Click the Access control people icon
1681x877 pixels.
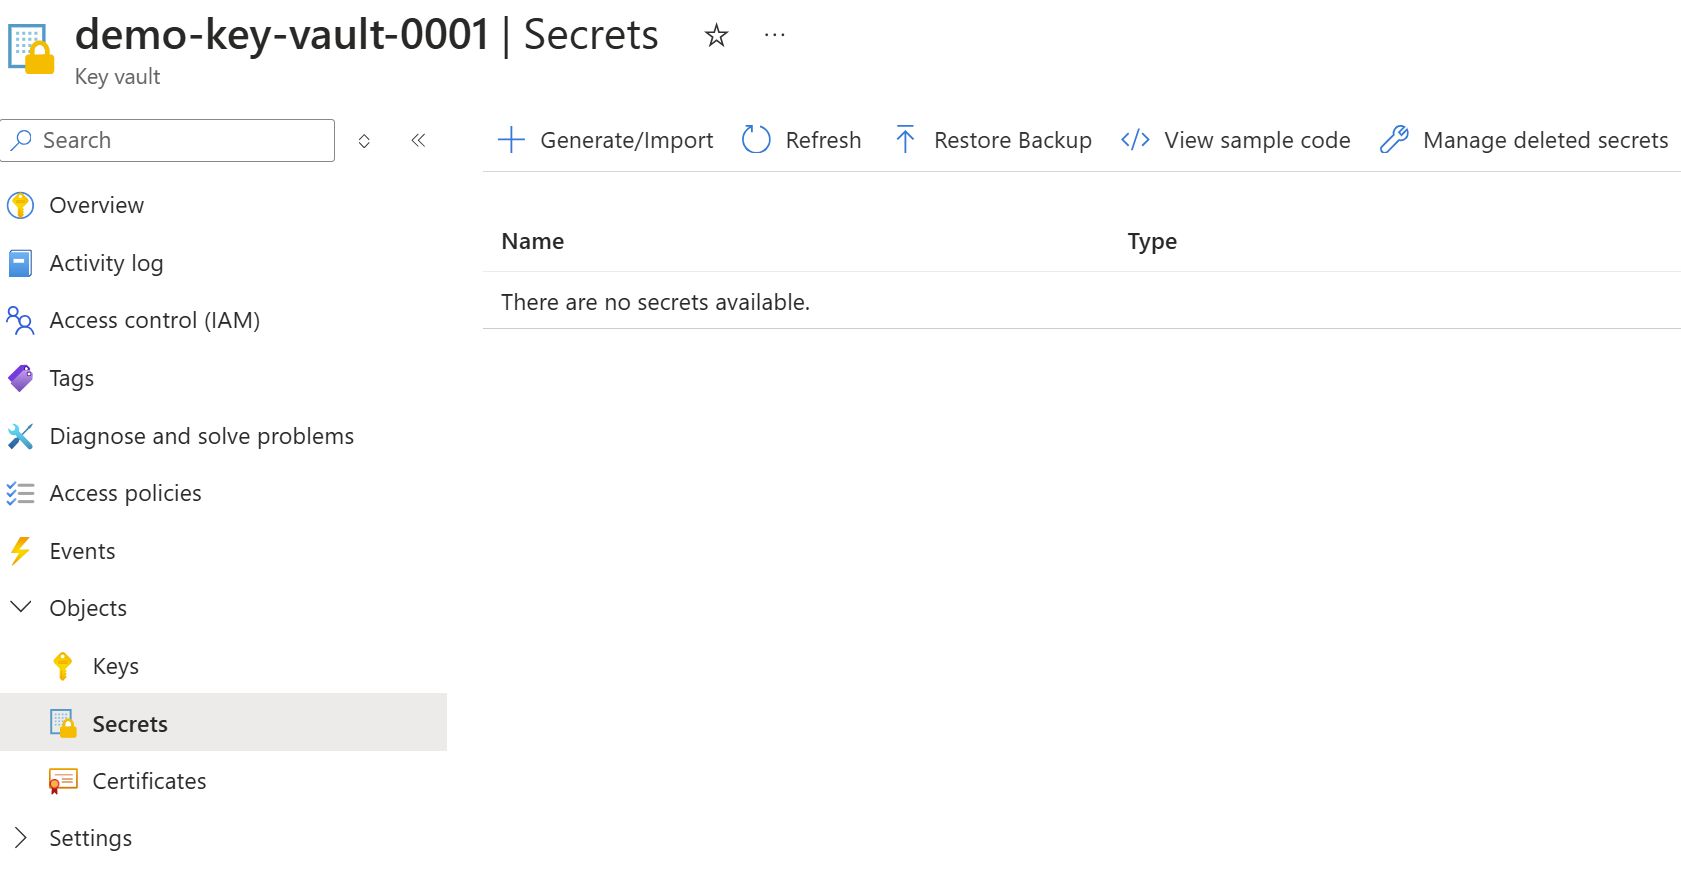tap(20, 320)
